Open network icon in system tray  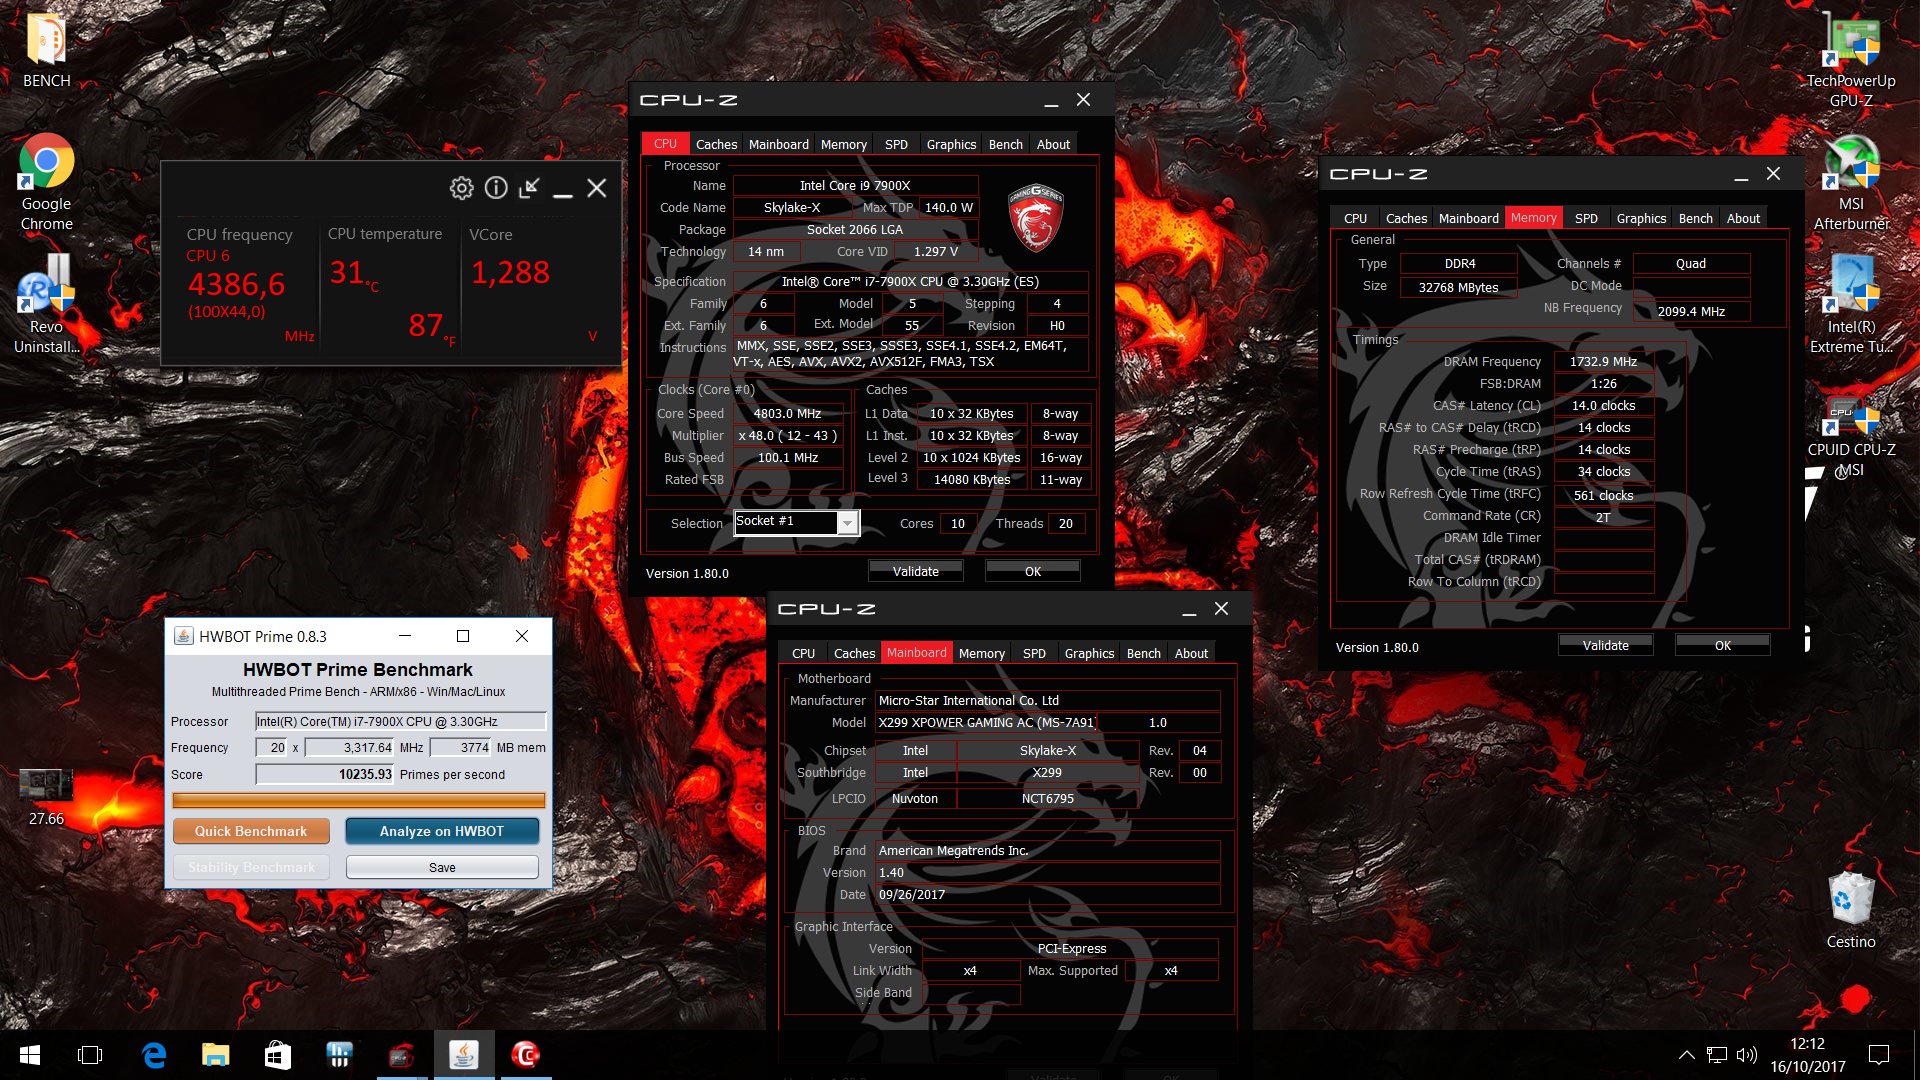1717,1055
